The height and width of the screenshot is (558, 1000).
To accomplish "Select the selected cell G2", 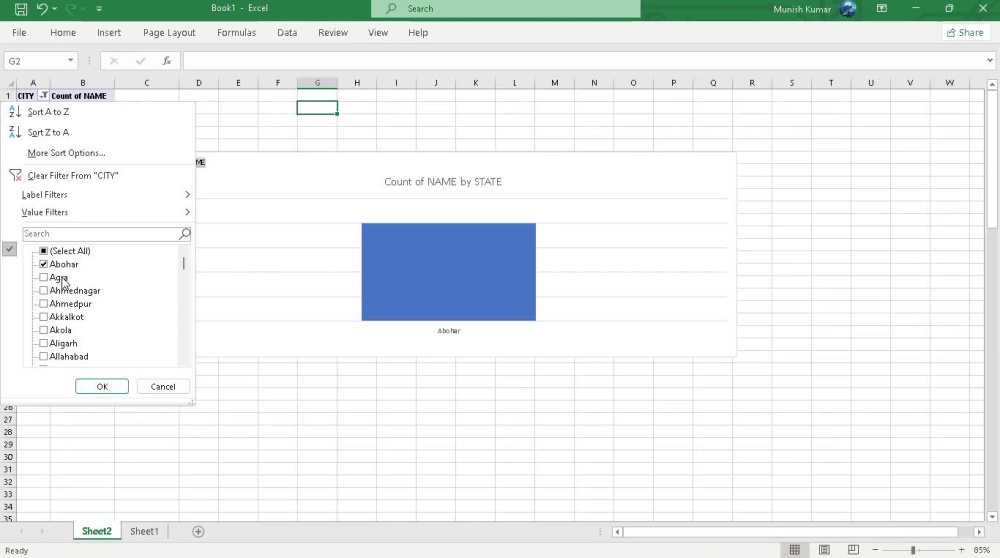I will [317, 108].
